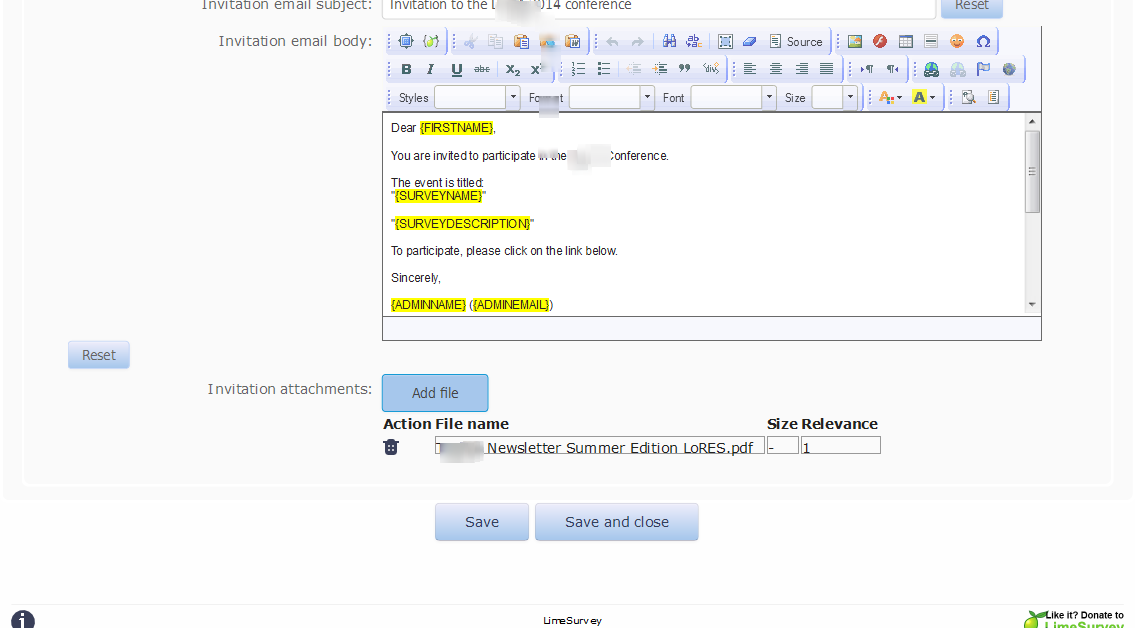Image resolution: width=1135 pixels, height=628 pixels.
Task: Open the Styles dropdown
Action: click(x=513, y=97)
